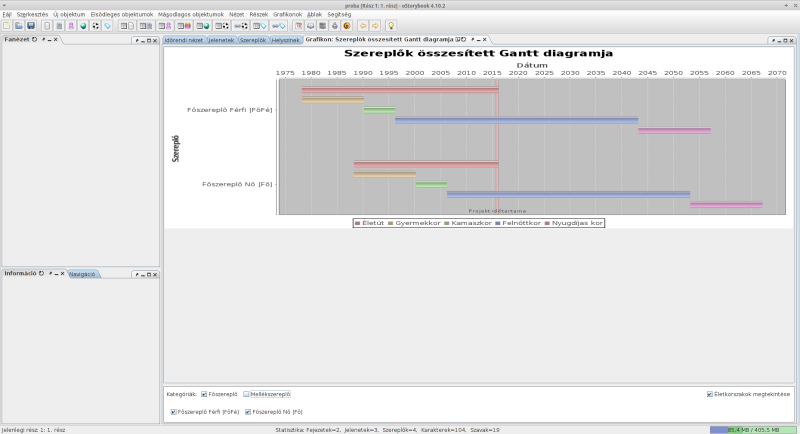Click the orange spiral Memoria icon

(347, 25)
